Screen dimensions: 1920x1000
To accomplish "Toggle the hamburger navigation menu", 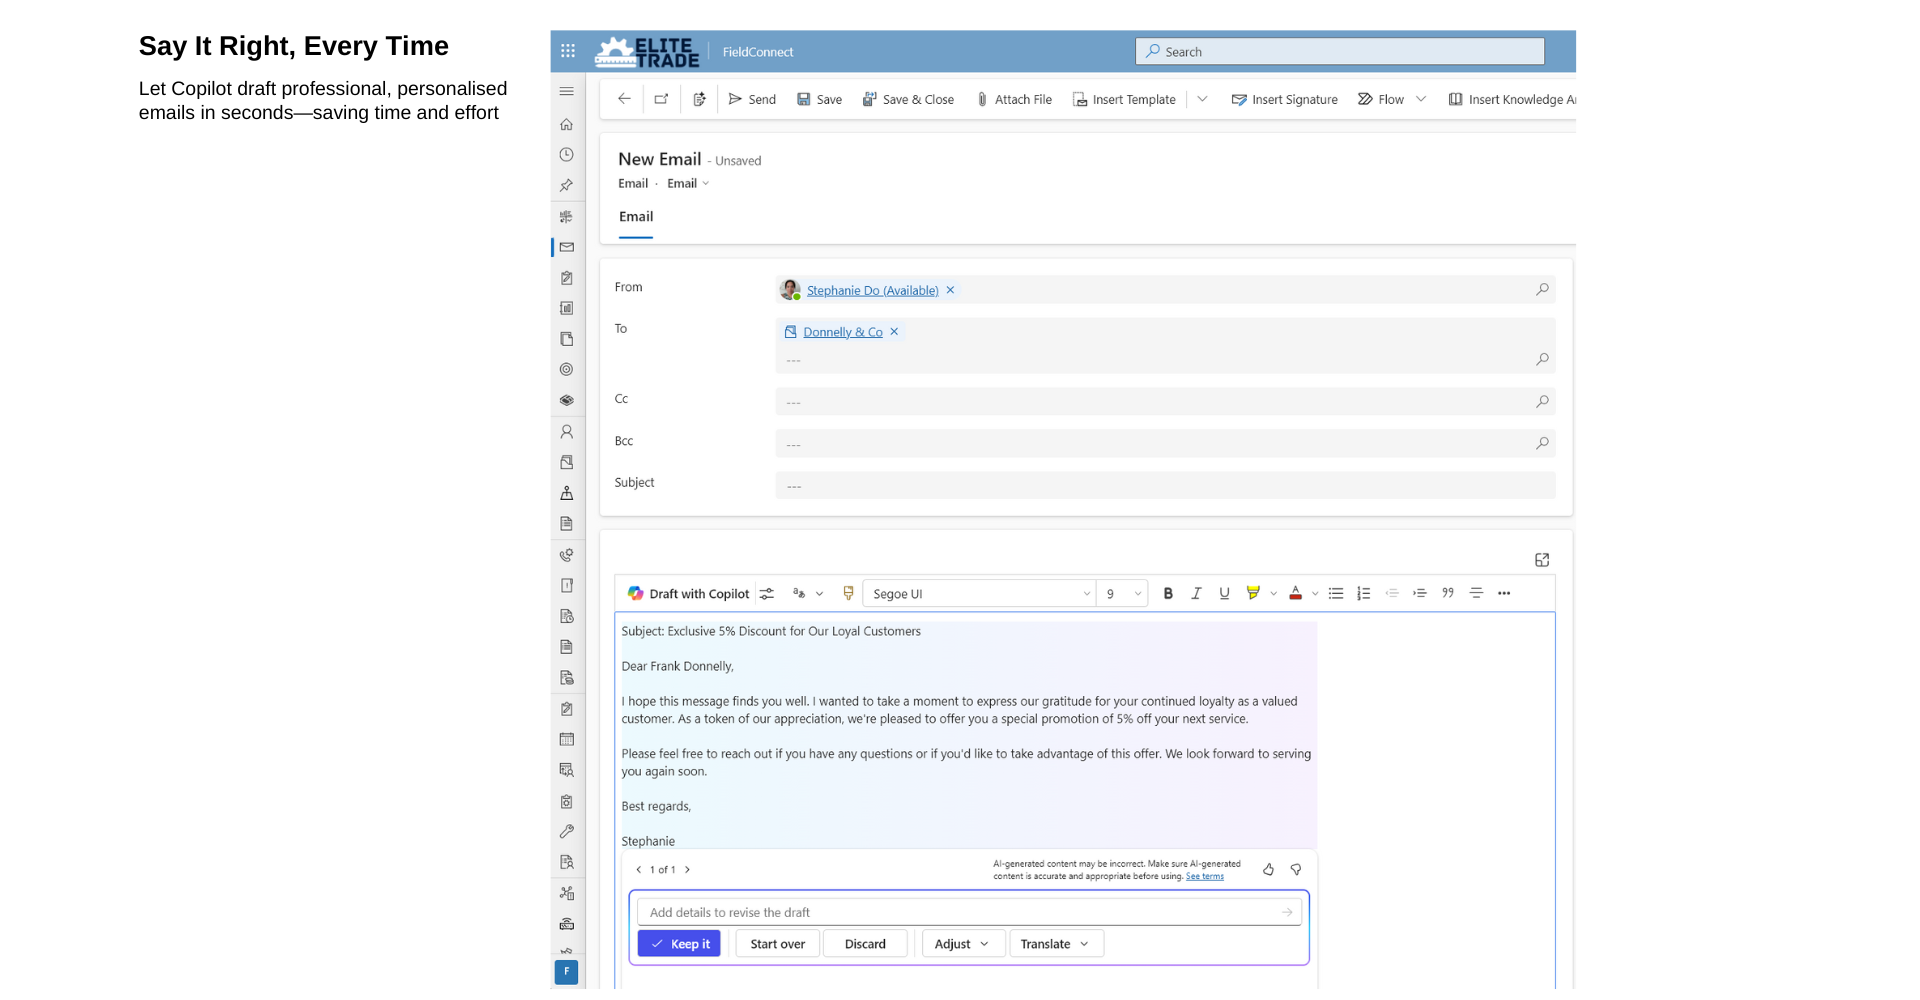I will pos(567,91).
